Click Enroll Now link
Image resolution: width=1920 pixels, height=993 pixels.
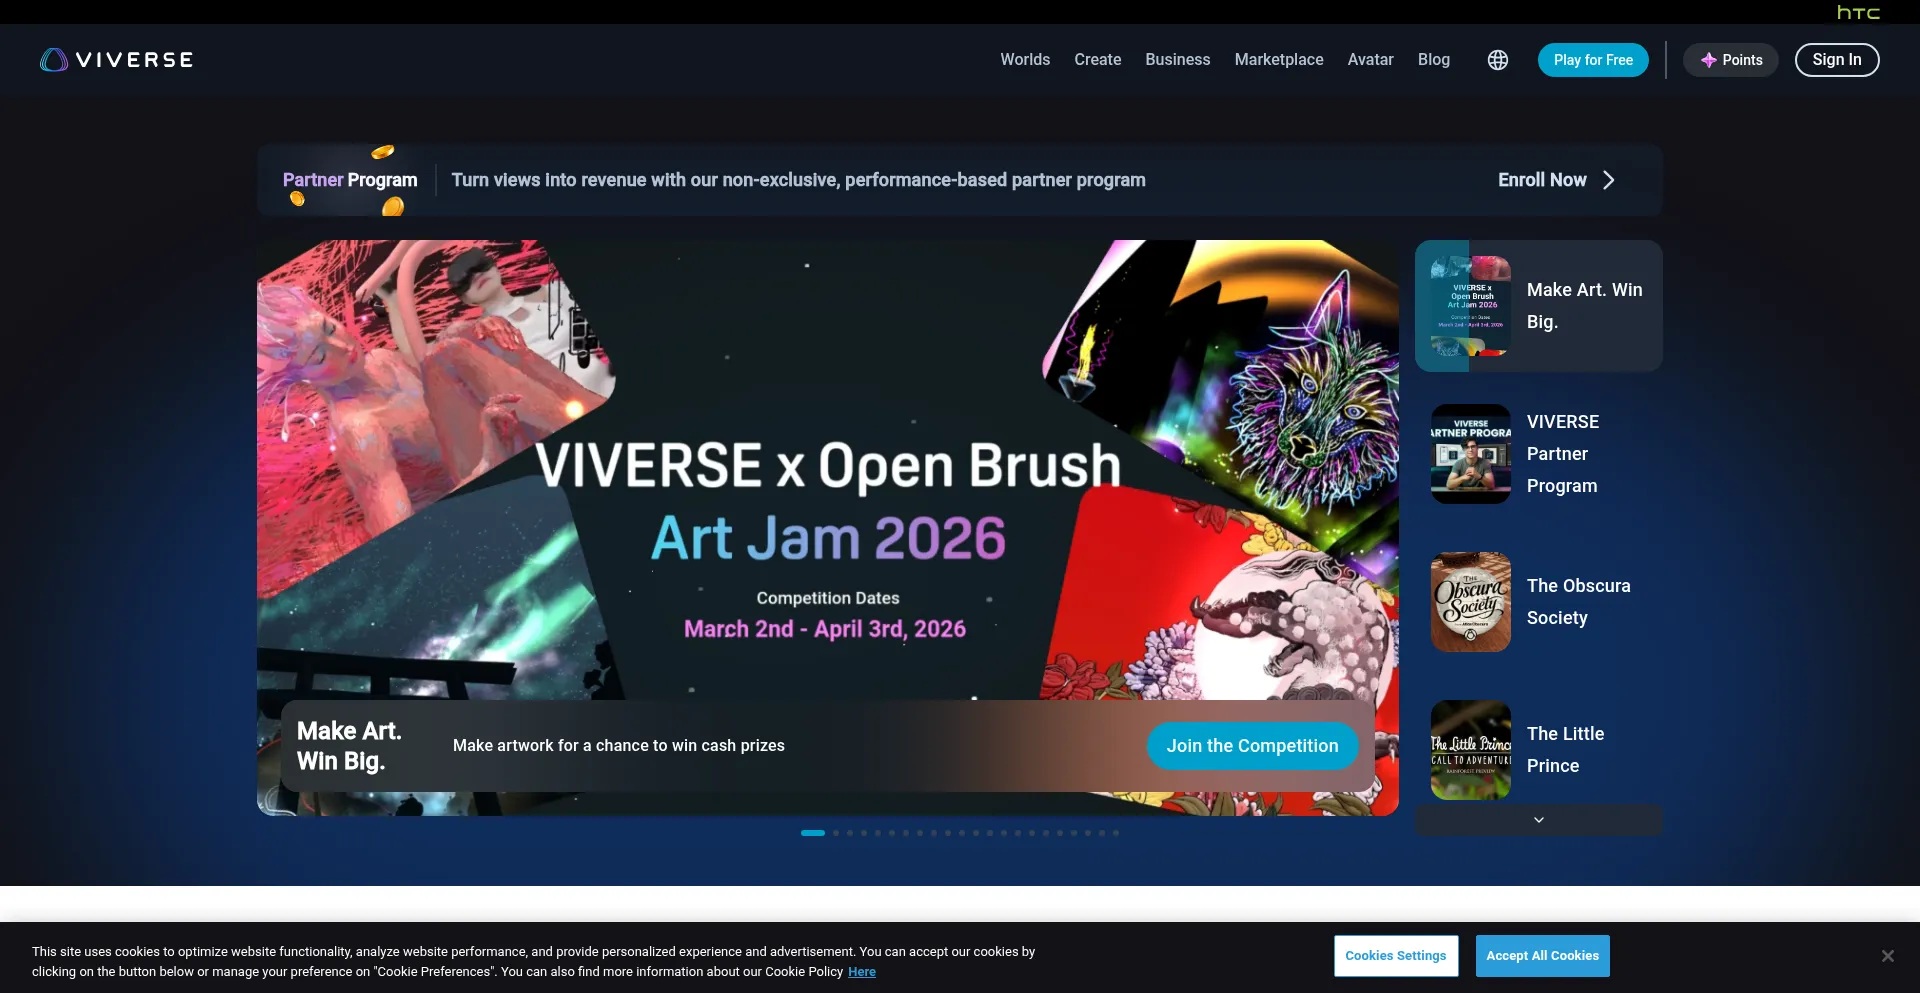coord(1542,180)
